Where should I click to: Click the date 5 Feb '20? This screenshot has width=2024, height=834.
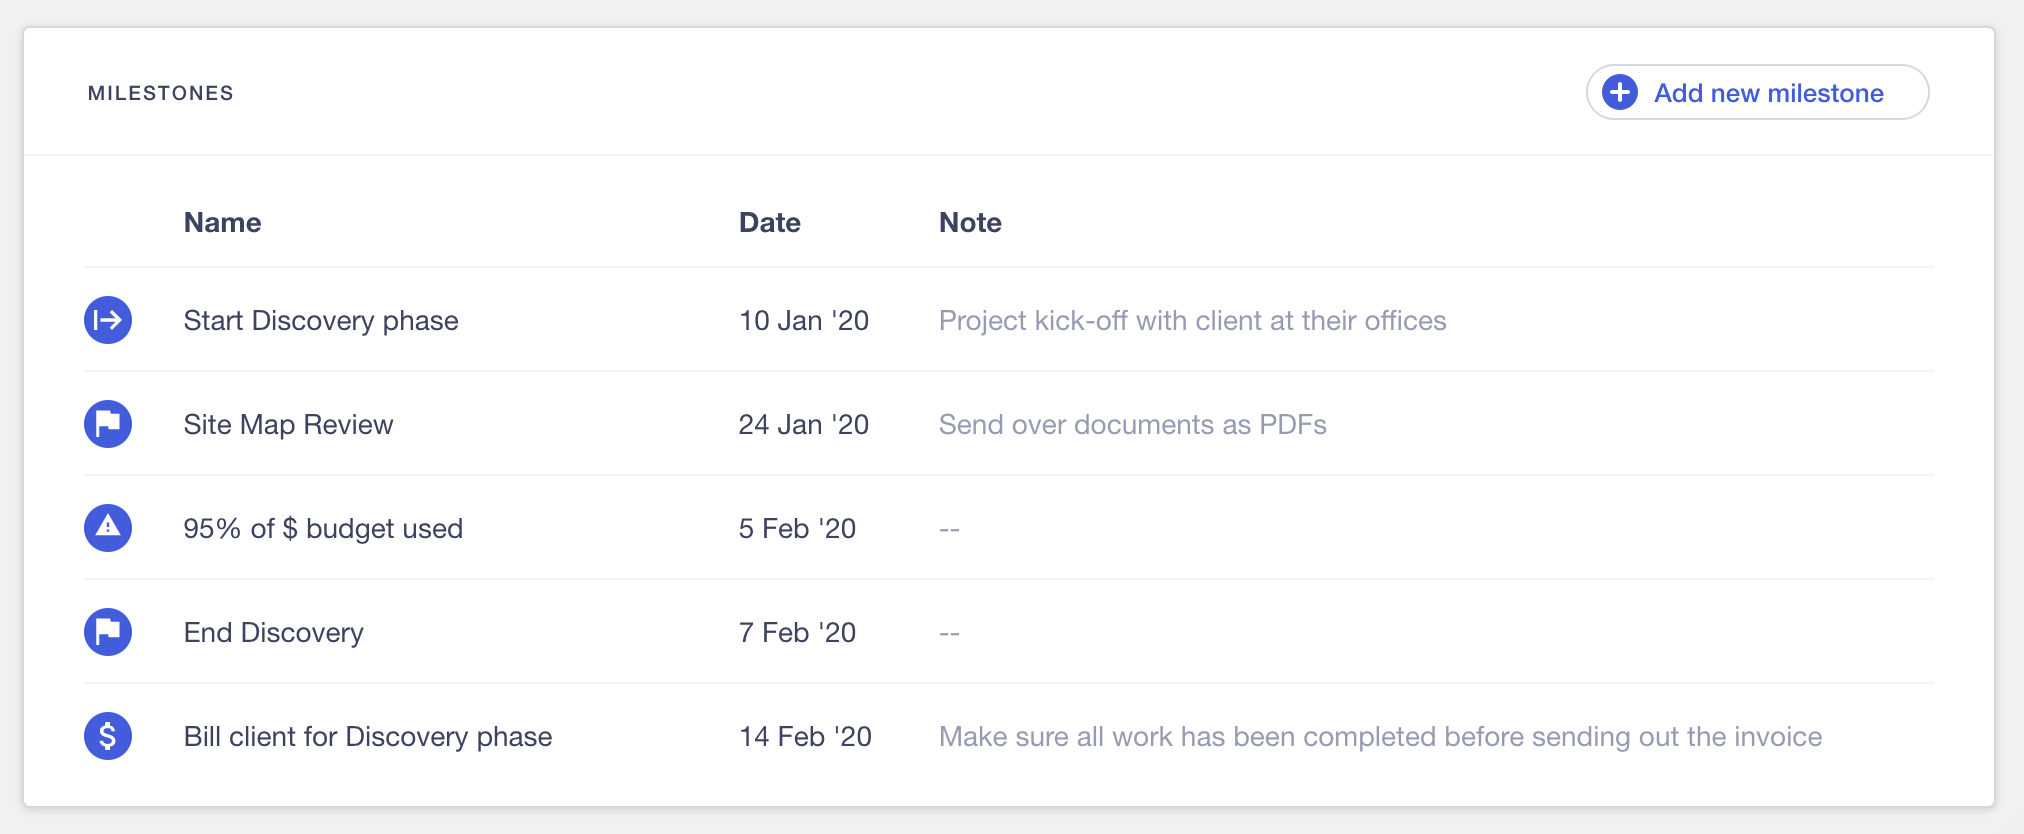click(x=797, y=528)
